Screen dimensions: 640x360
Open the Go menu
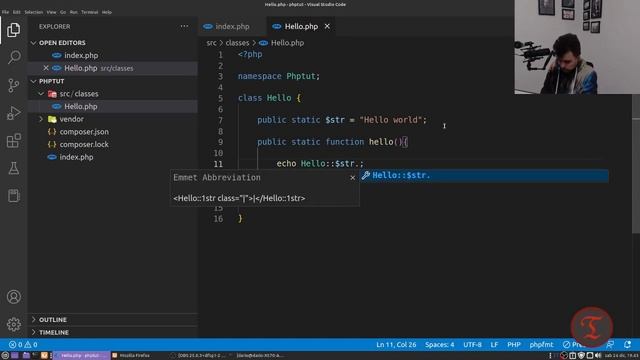[x=63, y=12]
